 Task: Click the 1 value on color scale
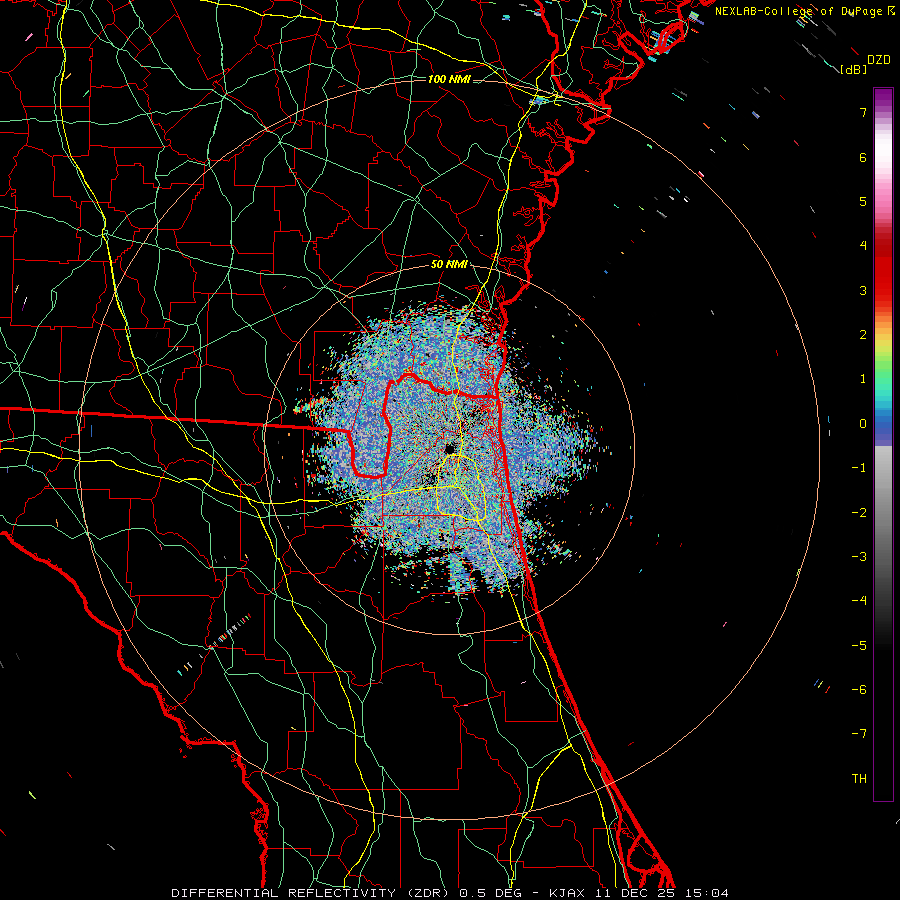pos(863,379)
